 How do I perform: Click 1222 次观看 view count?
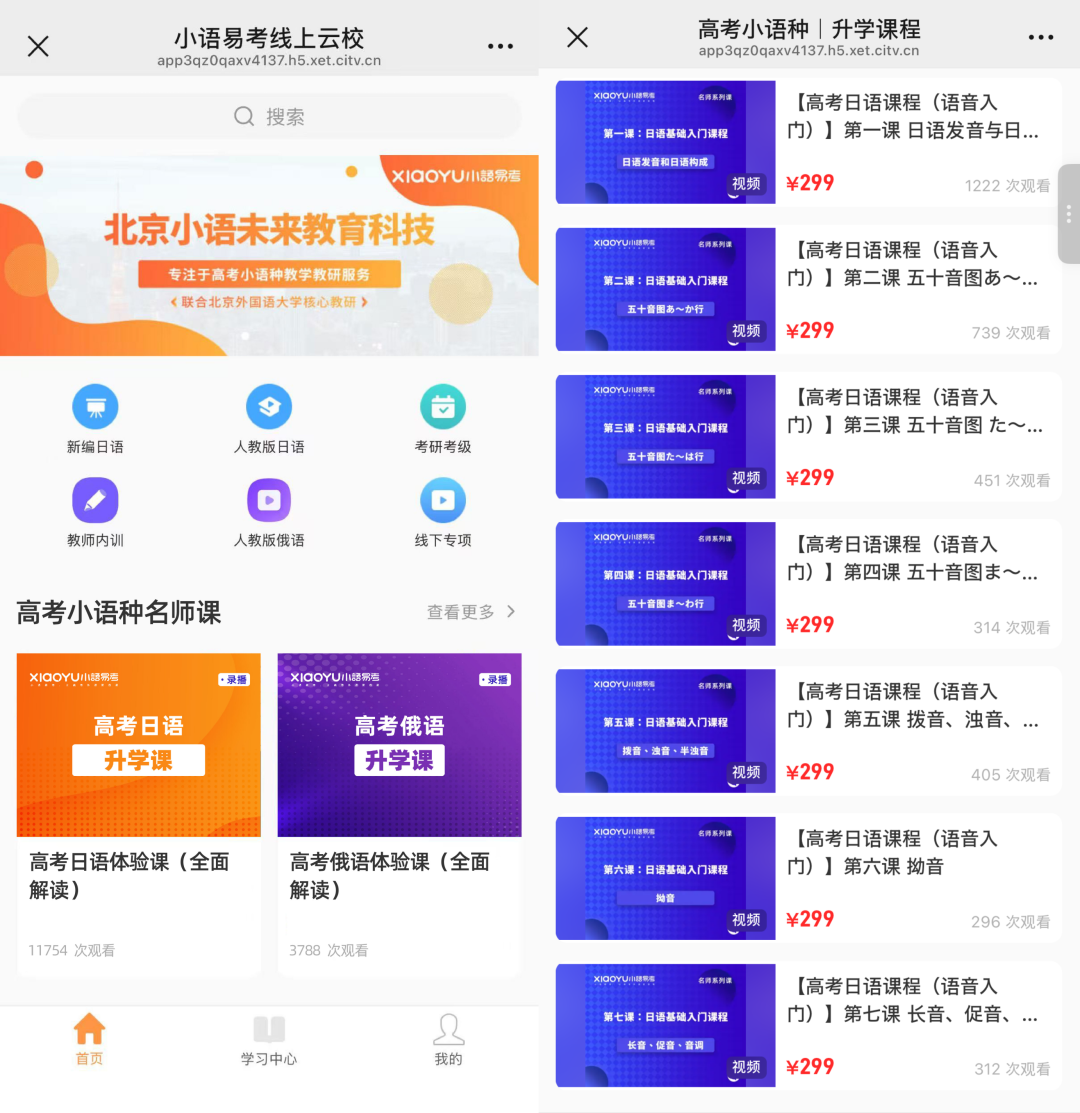pyautogui.click(x=1007, y=186)
